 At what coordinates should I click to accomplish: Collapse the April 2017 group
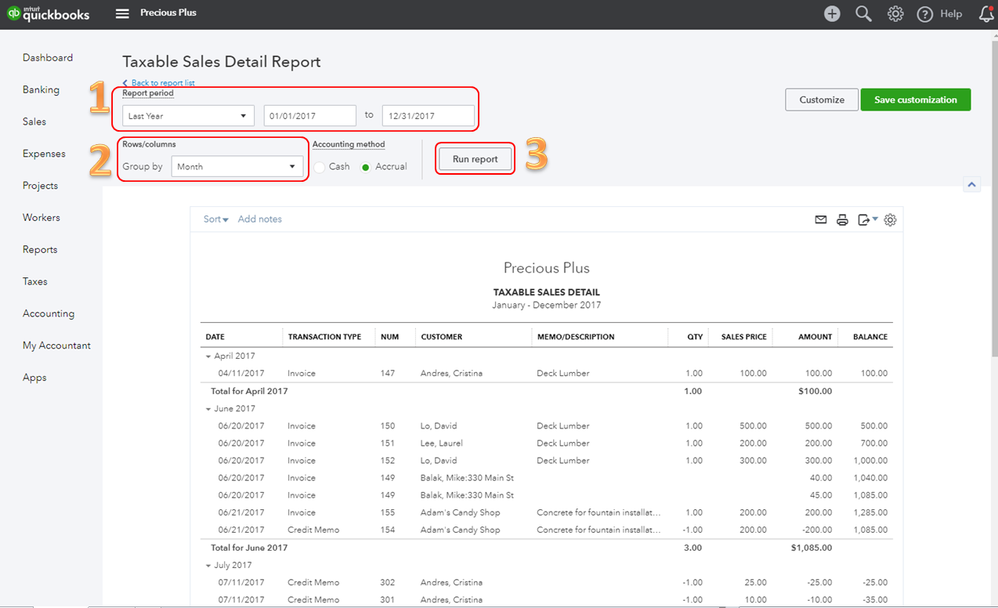click(x=209, y=356)
